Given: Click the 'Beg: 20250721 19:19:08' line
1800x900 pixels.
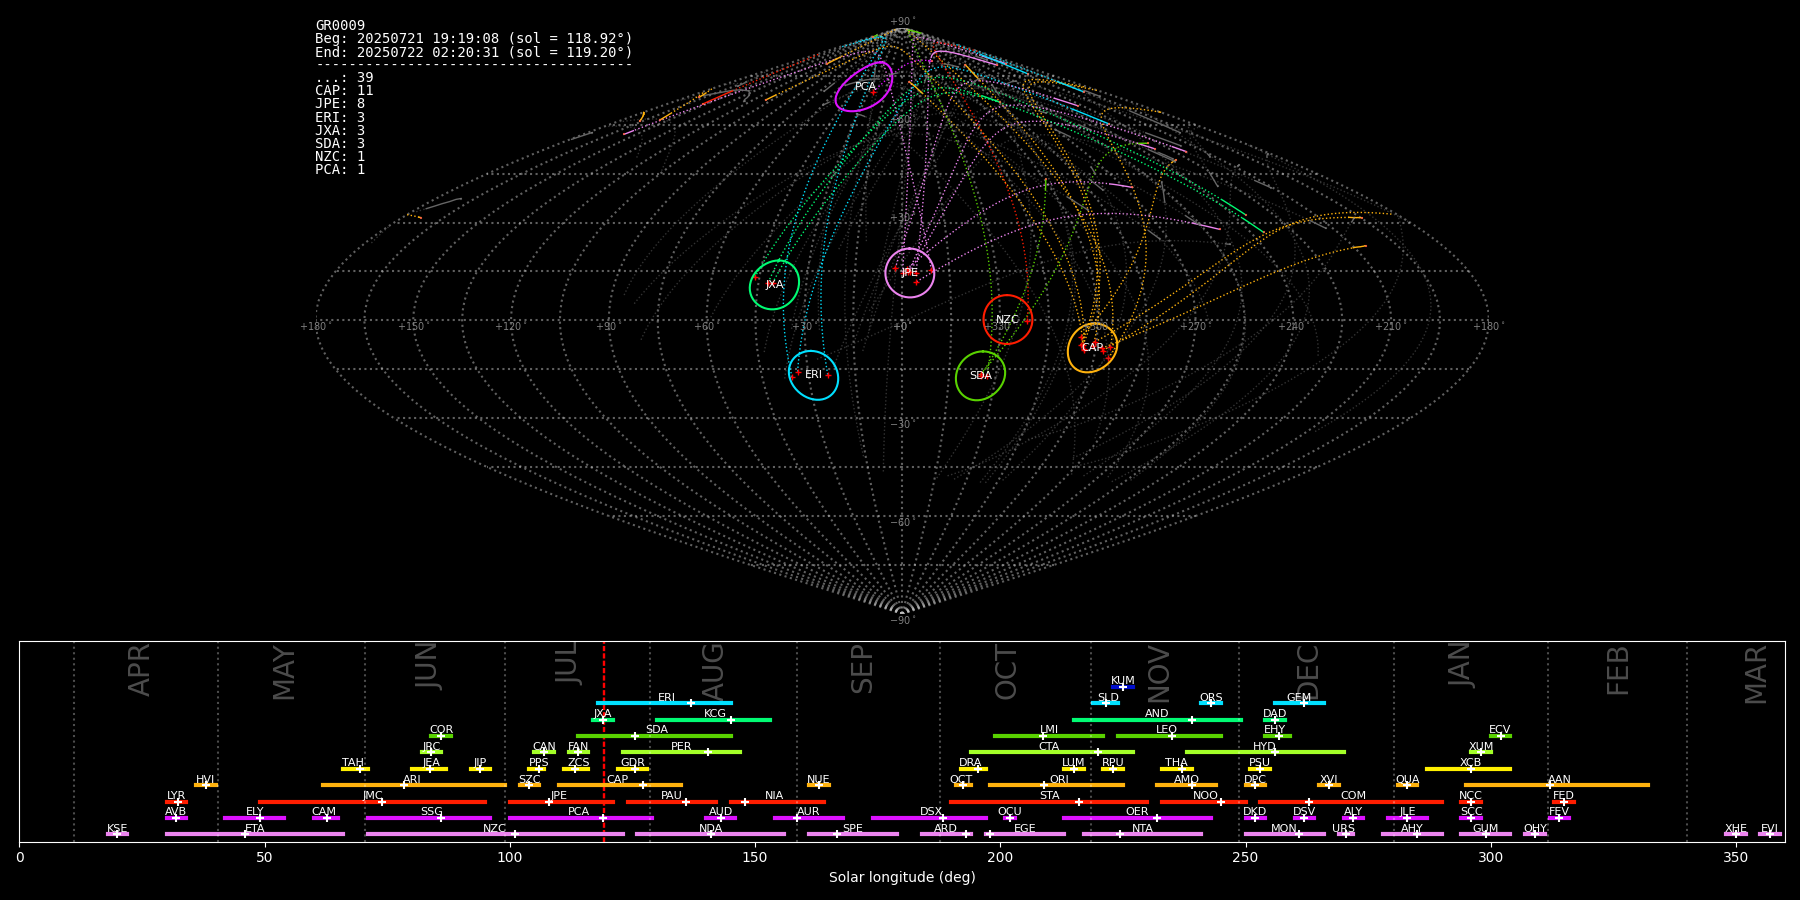Looking at the screenshot, I should point(474,39).
